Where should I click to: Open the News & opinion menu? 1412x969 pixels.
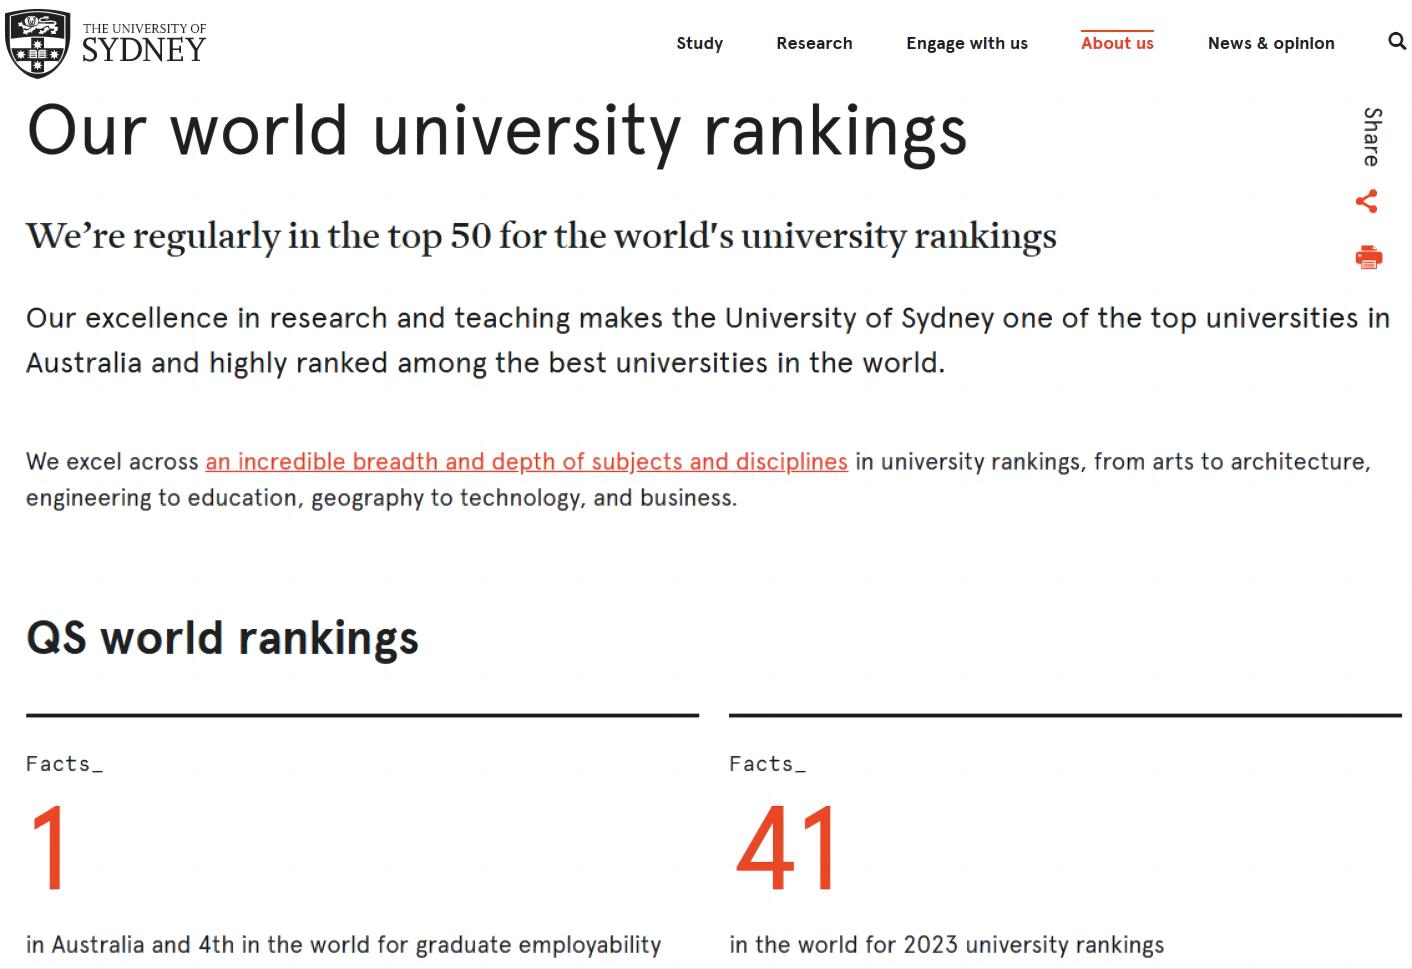pyautogui.click(x=1271, y=43)
